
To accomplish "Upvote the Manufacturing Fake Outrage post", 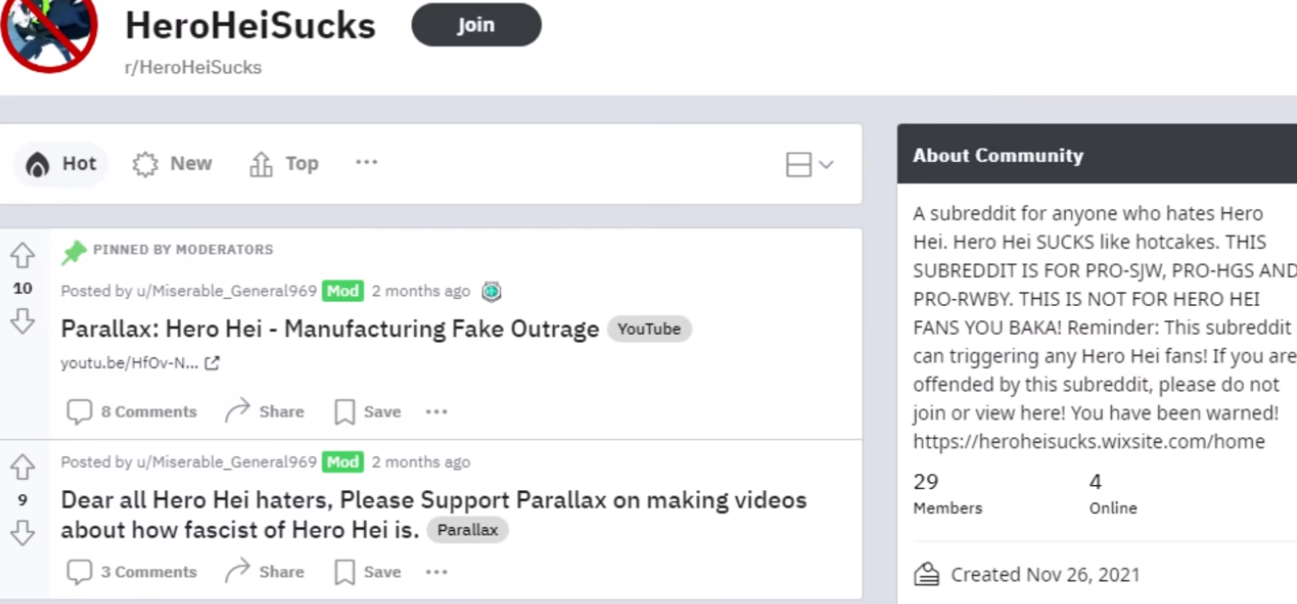I will click(x=23, y=257).
